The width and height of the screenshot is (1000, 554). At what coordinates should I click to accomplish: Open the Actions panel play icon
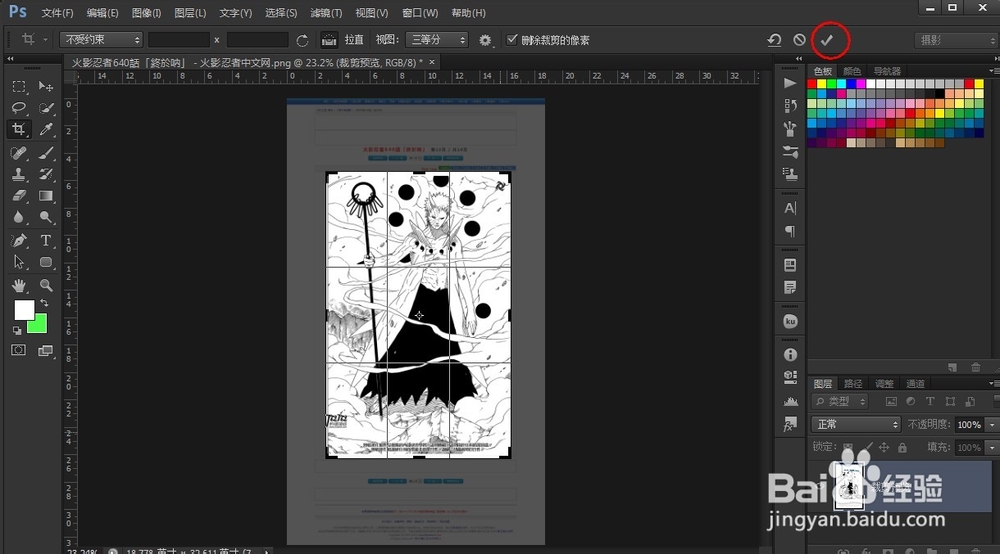coord(790,83)
